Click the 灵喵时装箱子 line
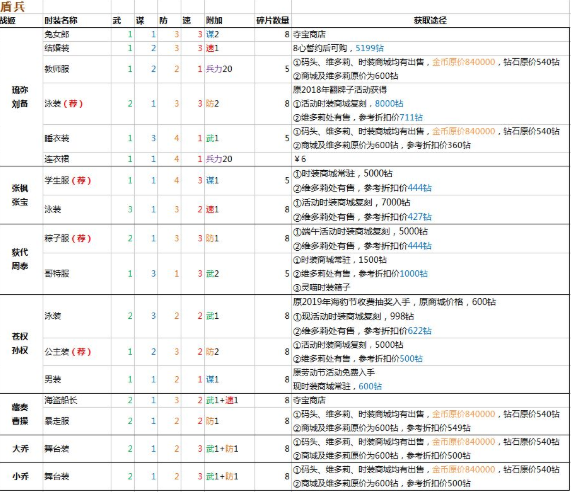The width and height of the screenshot is (573, 493). click(322, 287)
